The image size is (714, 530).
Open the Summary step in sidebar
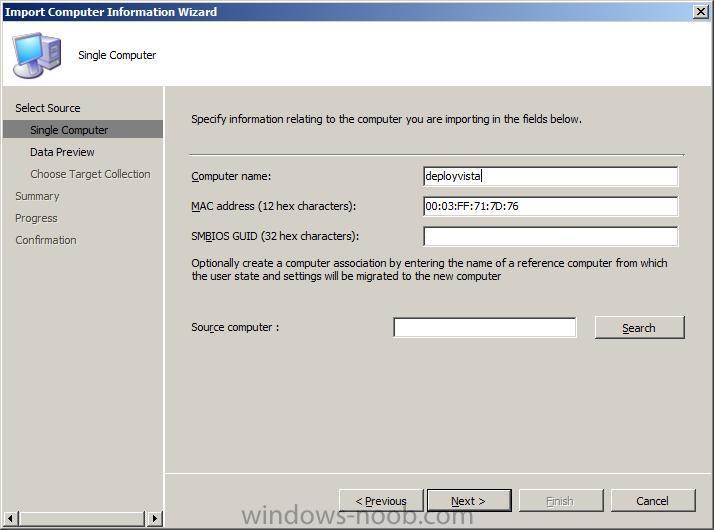(x=37, y=196)
